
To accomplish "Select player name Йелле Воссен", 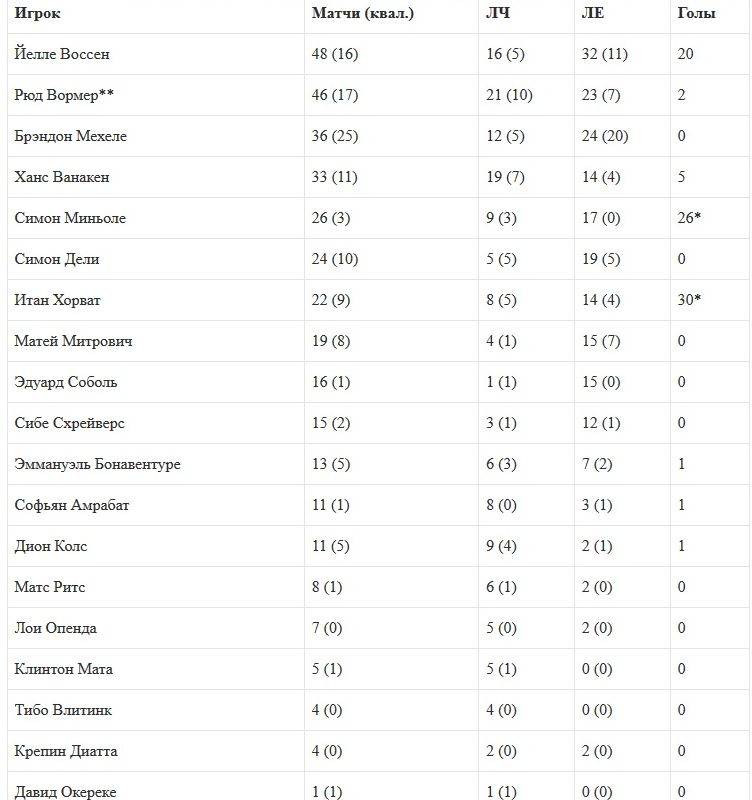I will (x=62, y=54).
